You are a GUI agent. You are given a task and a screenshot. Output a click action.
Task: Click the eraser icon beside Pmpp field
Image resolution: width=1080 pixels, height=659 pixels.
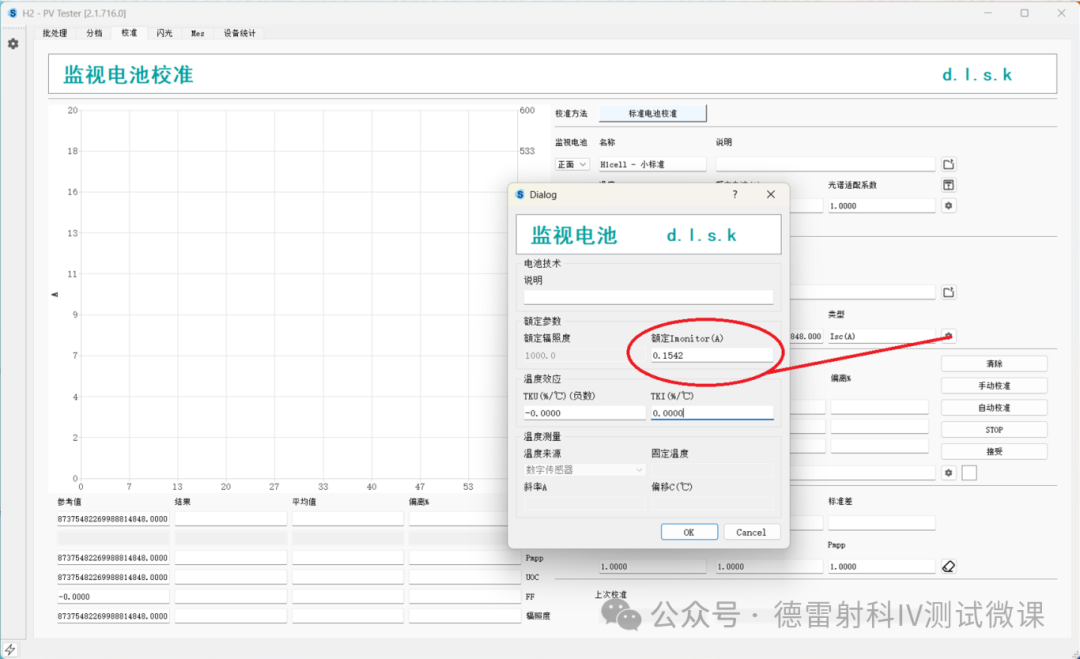click(949, 566)
